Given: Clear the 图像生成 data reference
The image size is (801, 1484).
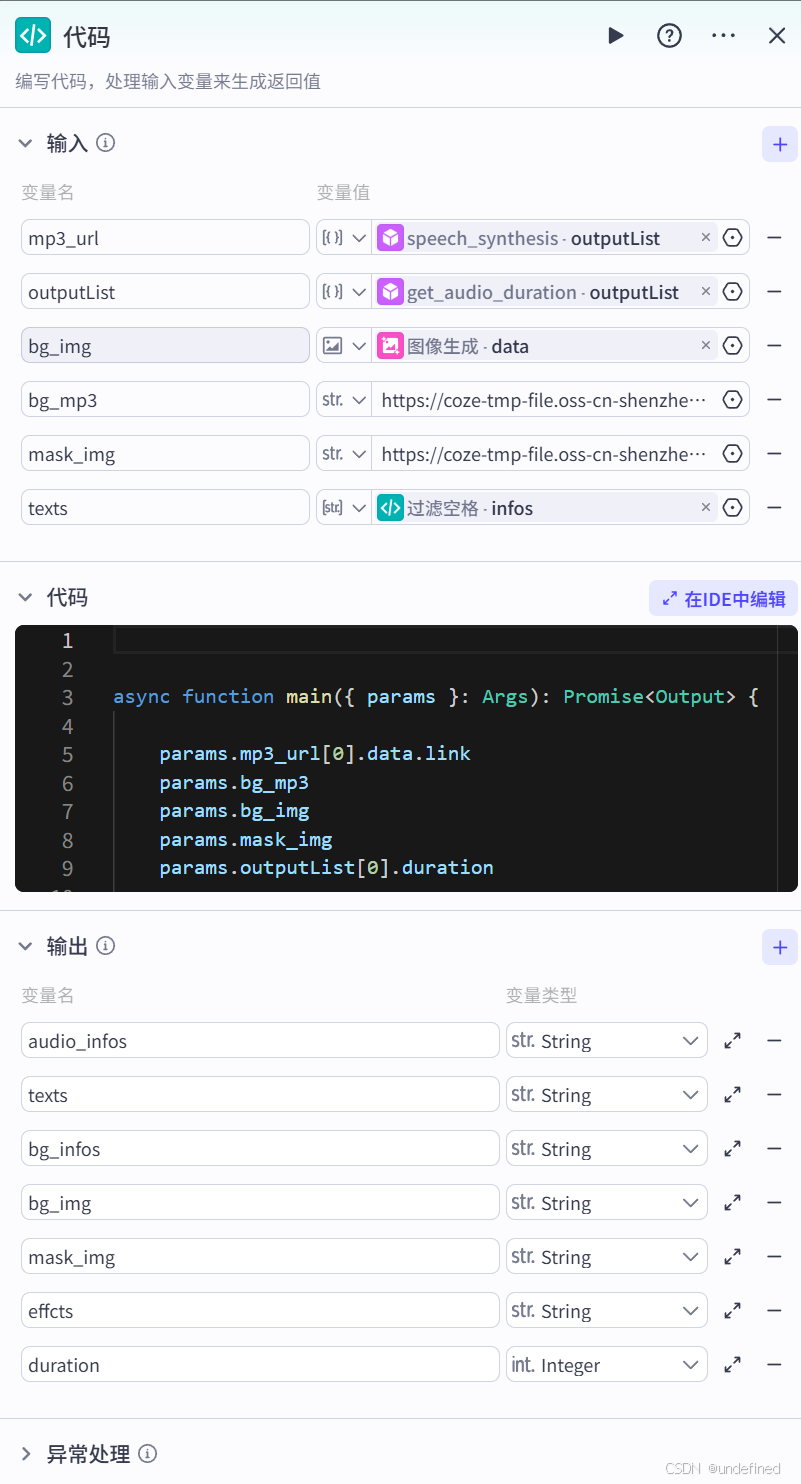Looking at the screenshot, I should click(705, 346).
